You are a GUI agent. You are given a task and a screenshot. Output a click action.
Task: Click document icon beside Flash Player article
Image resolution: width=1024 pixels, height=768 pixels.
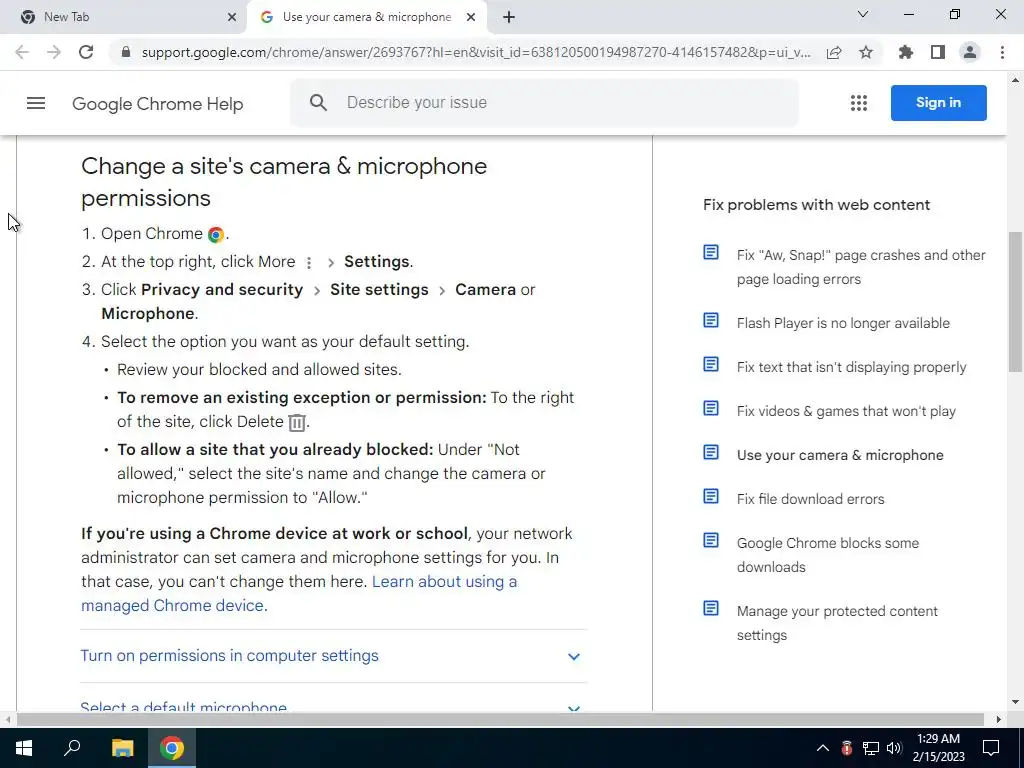(x=711, y=320)
